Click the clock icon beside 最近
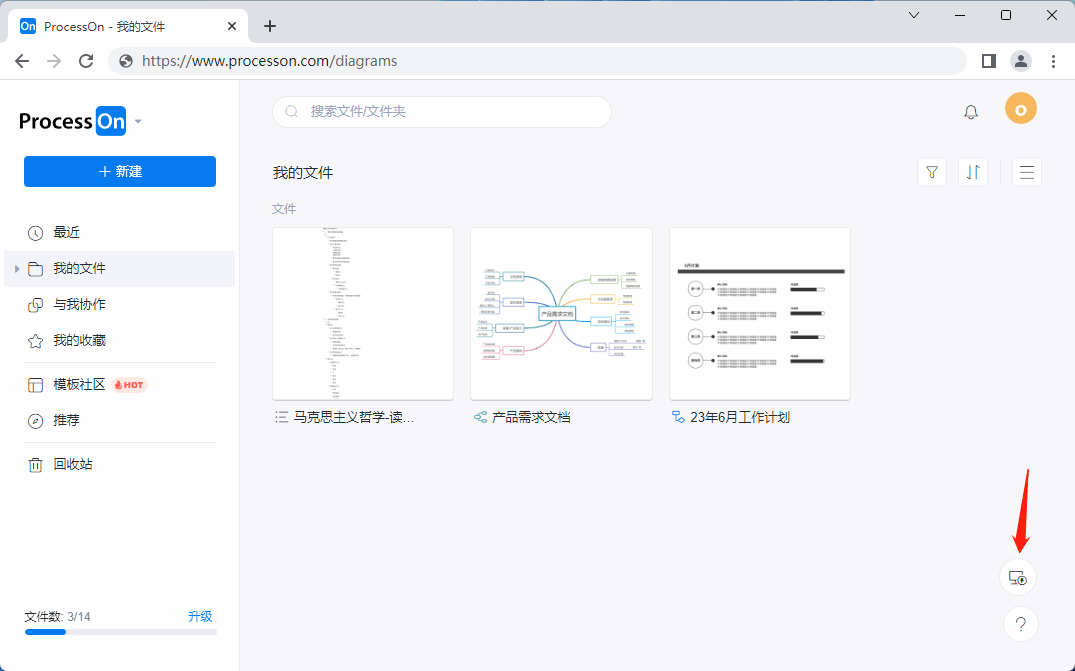The image size is (1075, 671). click(x=36, y=233)
